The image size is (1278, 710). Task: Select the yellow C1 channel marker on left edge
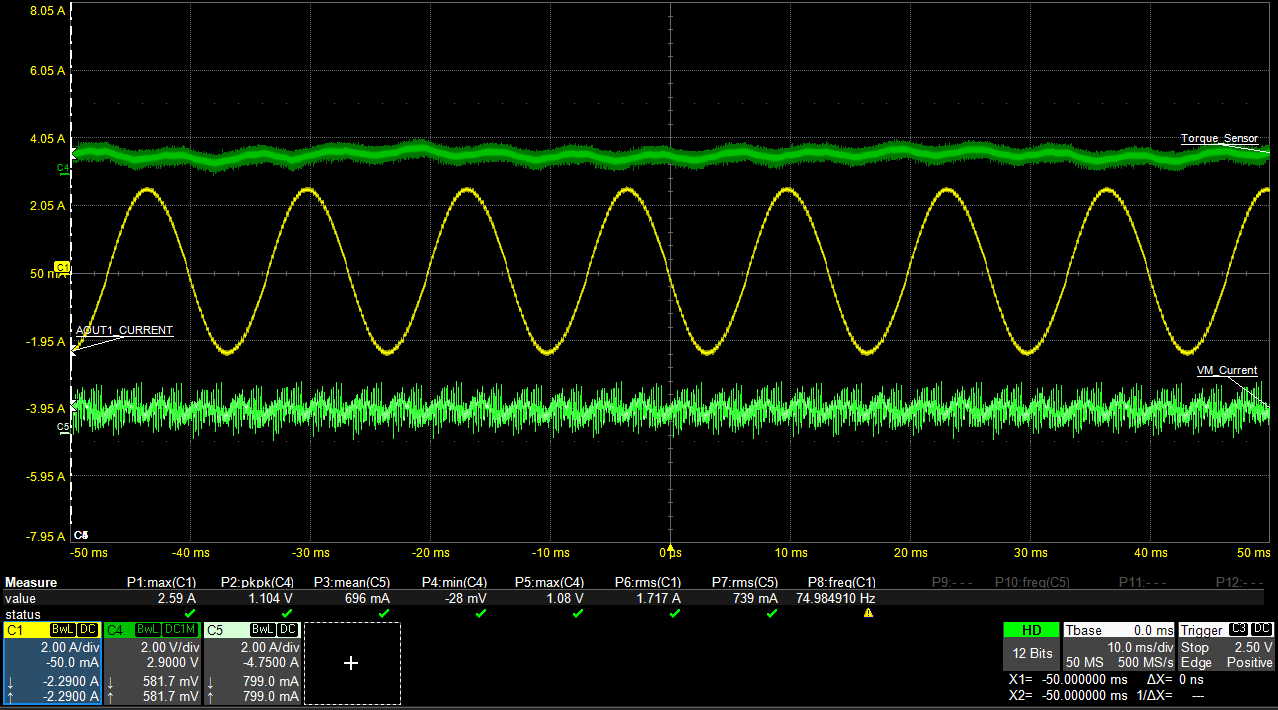pyautogui.click(x=62, y=268)
